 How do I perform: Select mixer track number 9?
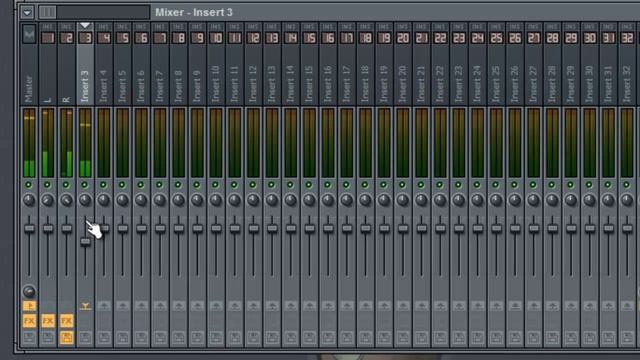tap(198, 38)
